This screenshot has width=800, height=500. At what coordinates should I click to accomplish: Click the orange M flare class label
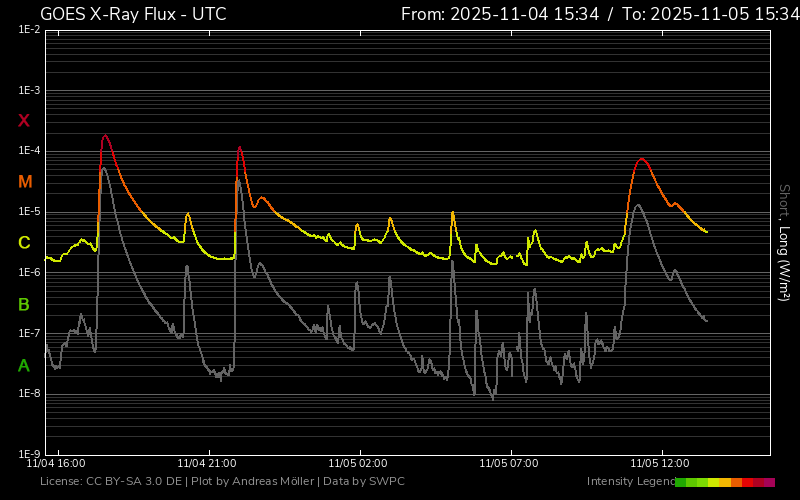[25, 182]
